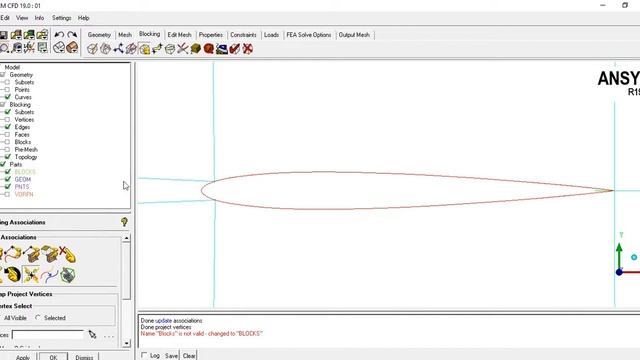The height and width of the screenshot is (360, 640).
Task: Toggle Edges checkbox under Blocking
Action: coord(7,127)
